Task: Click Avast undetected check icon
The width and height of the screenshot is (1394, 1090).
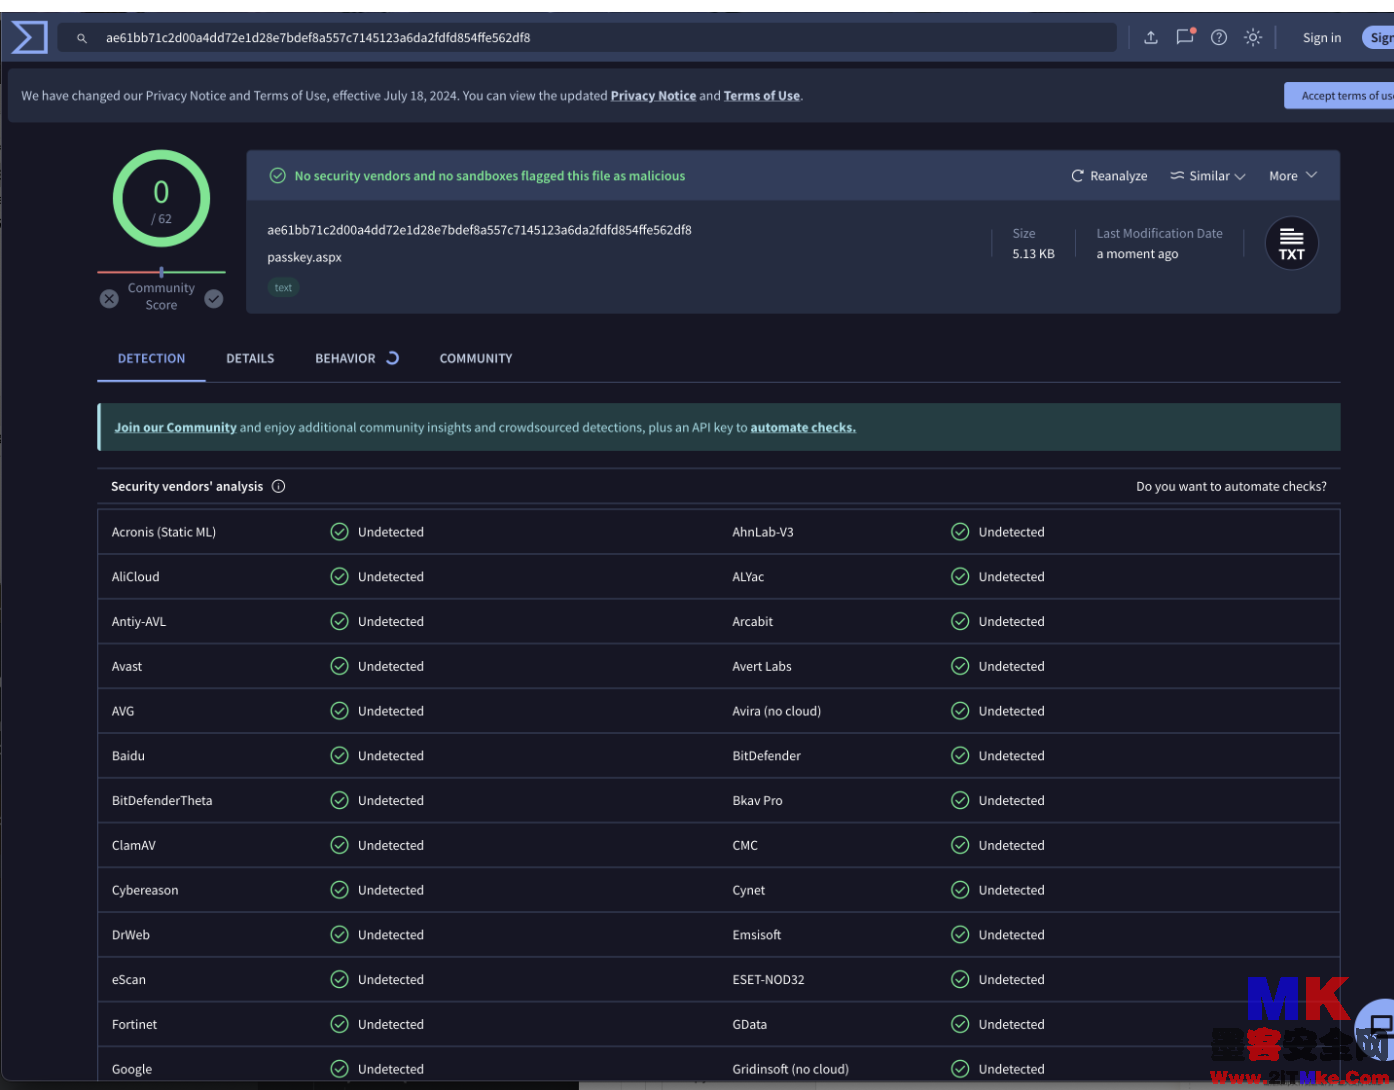Action: click(340, 666)
